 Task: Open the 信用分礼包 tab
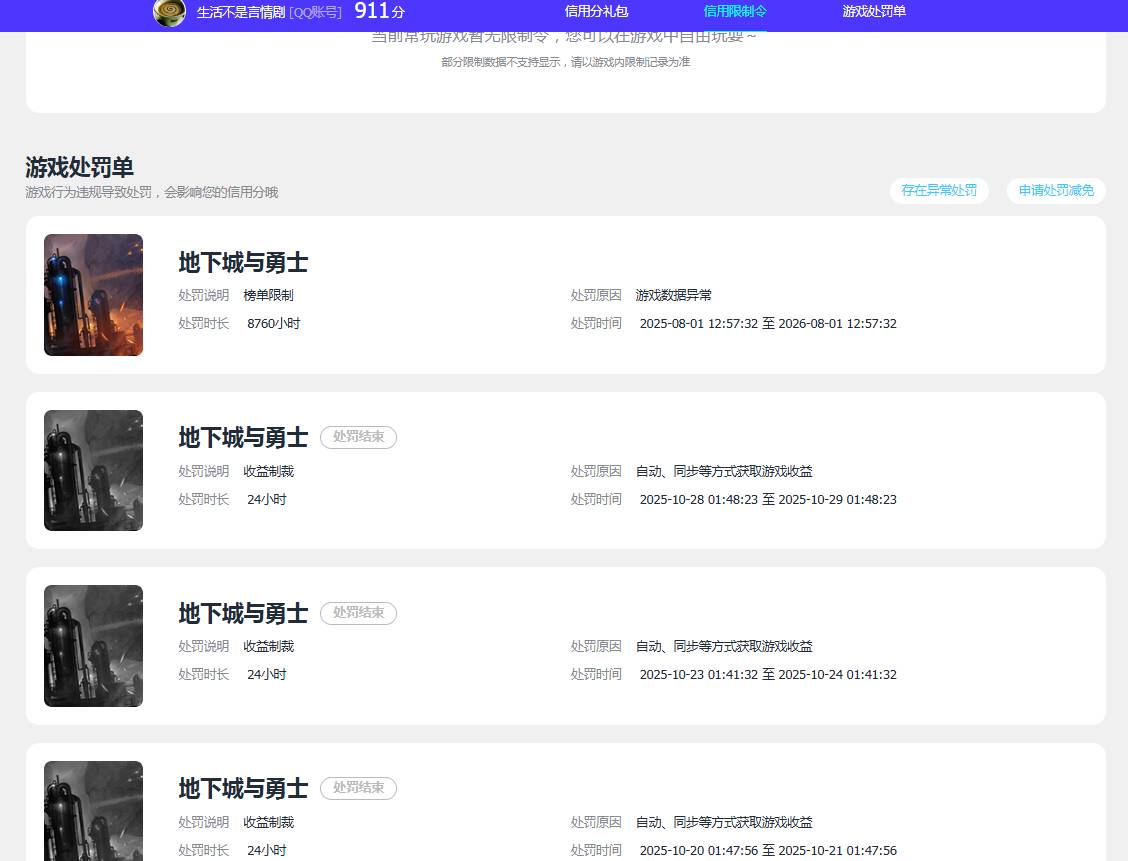pyautogui.click(x=596, y=12)
